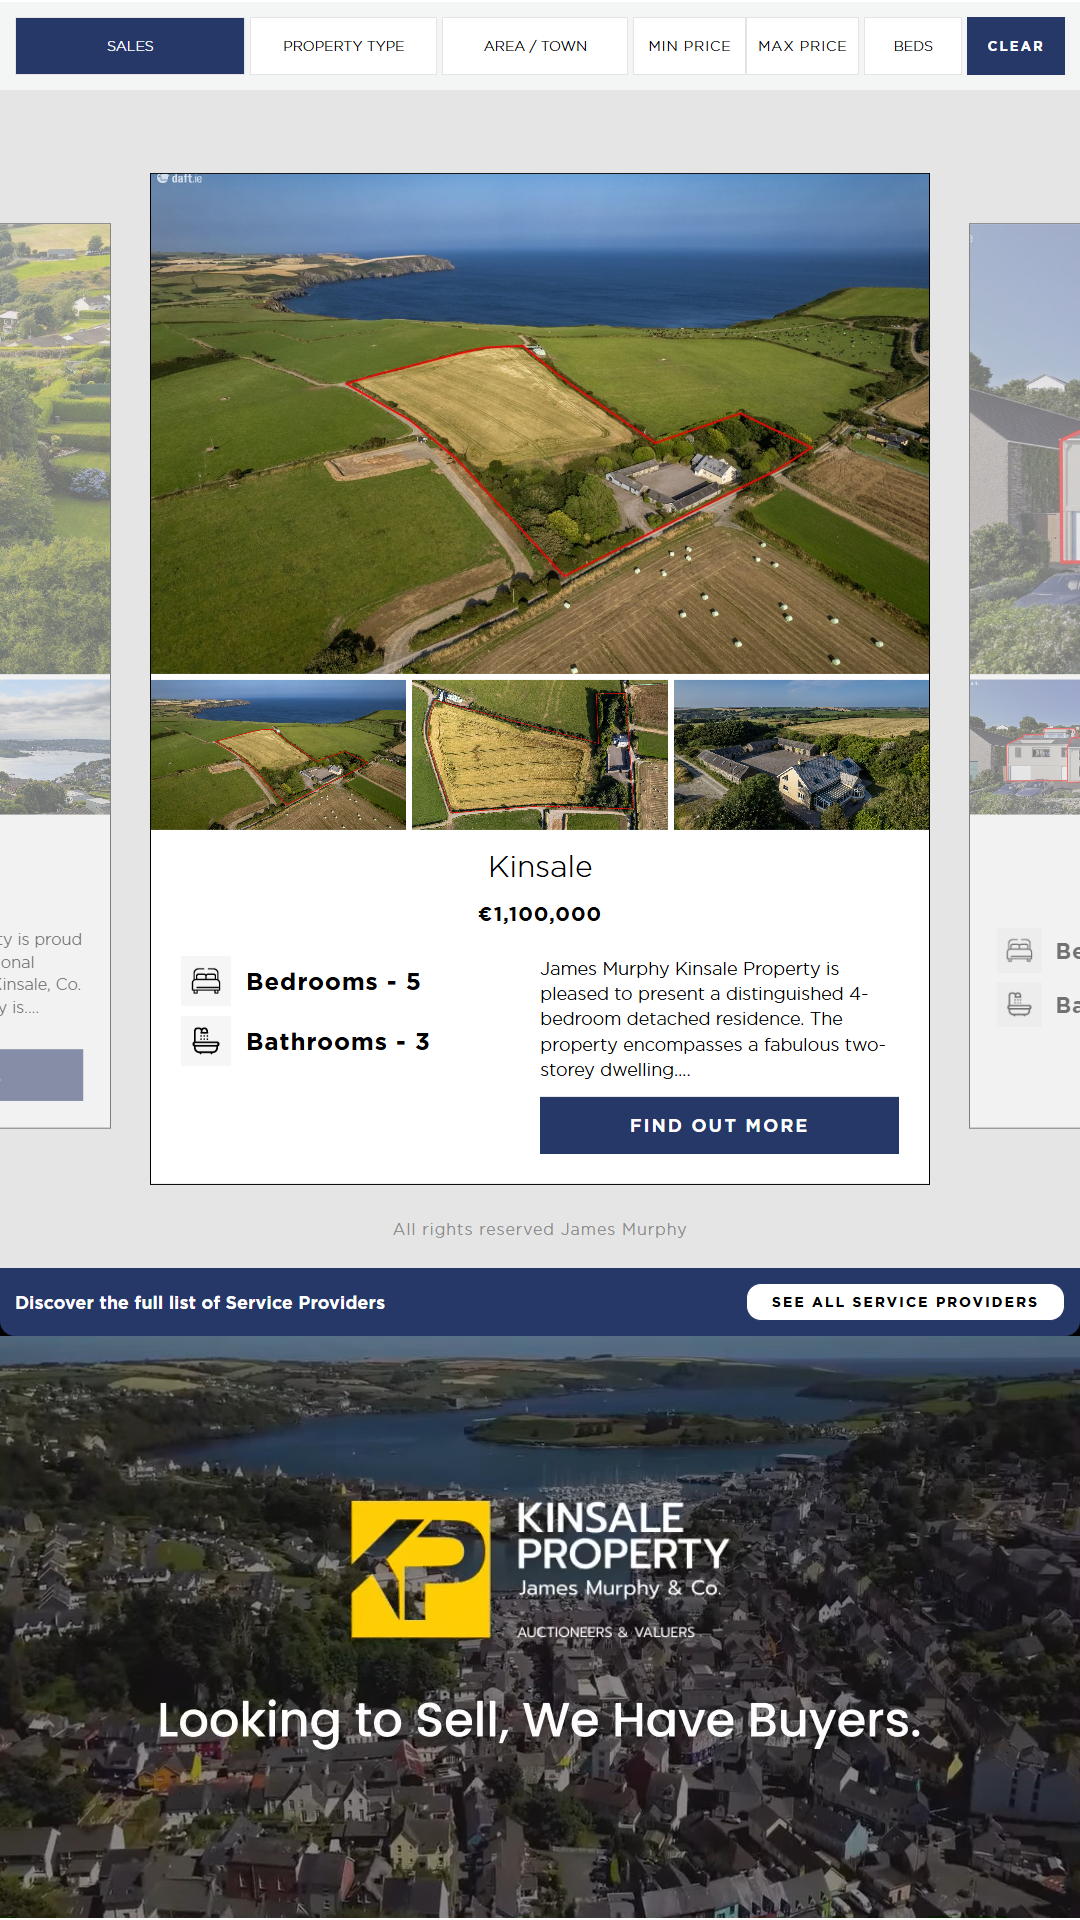1080x1920 pixels.
Task: Open the Area / Town dropdown
Action: click(535, 46)
